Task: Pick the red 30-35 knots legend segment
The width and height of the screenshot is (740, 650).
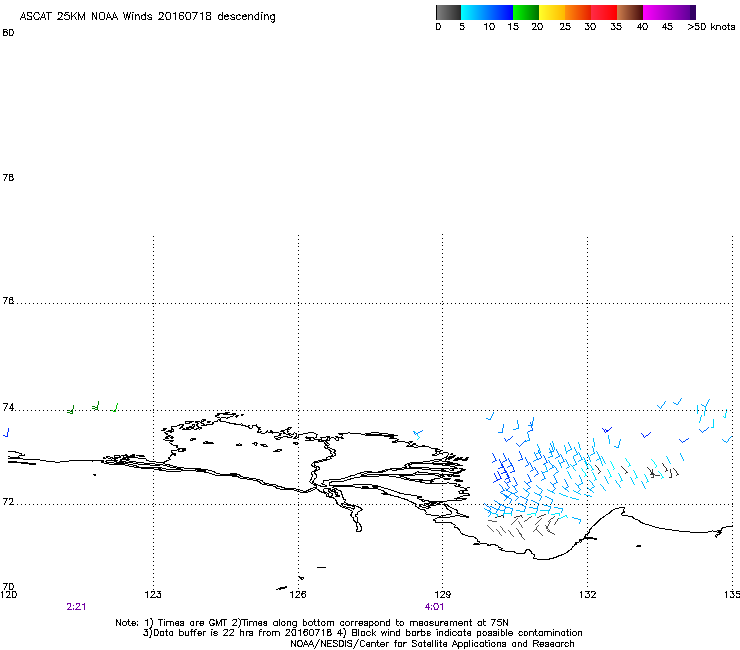Action: tap(604, 12)
